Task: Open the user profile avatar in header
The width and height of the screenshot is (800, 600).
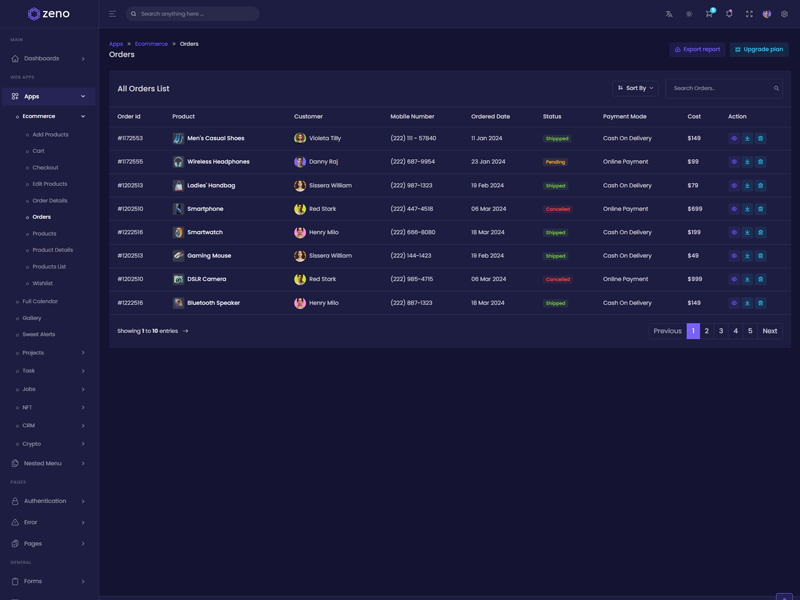Action: coord(767,14)
